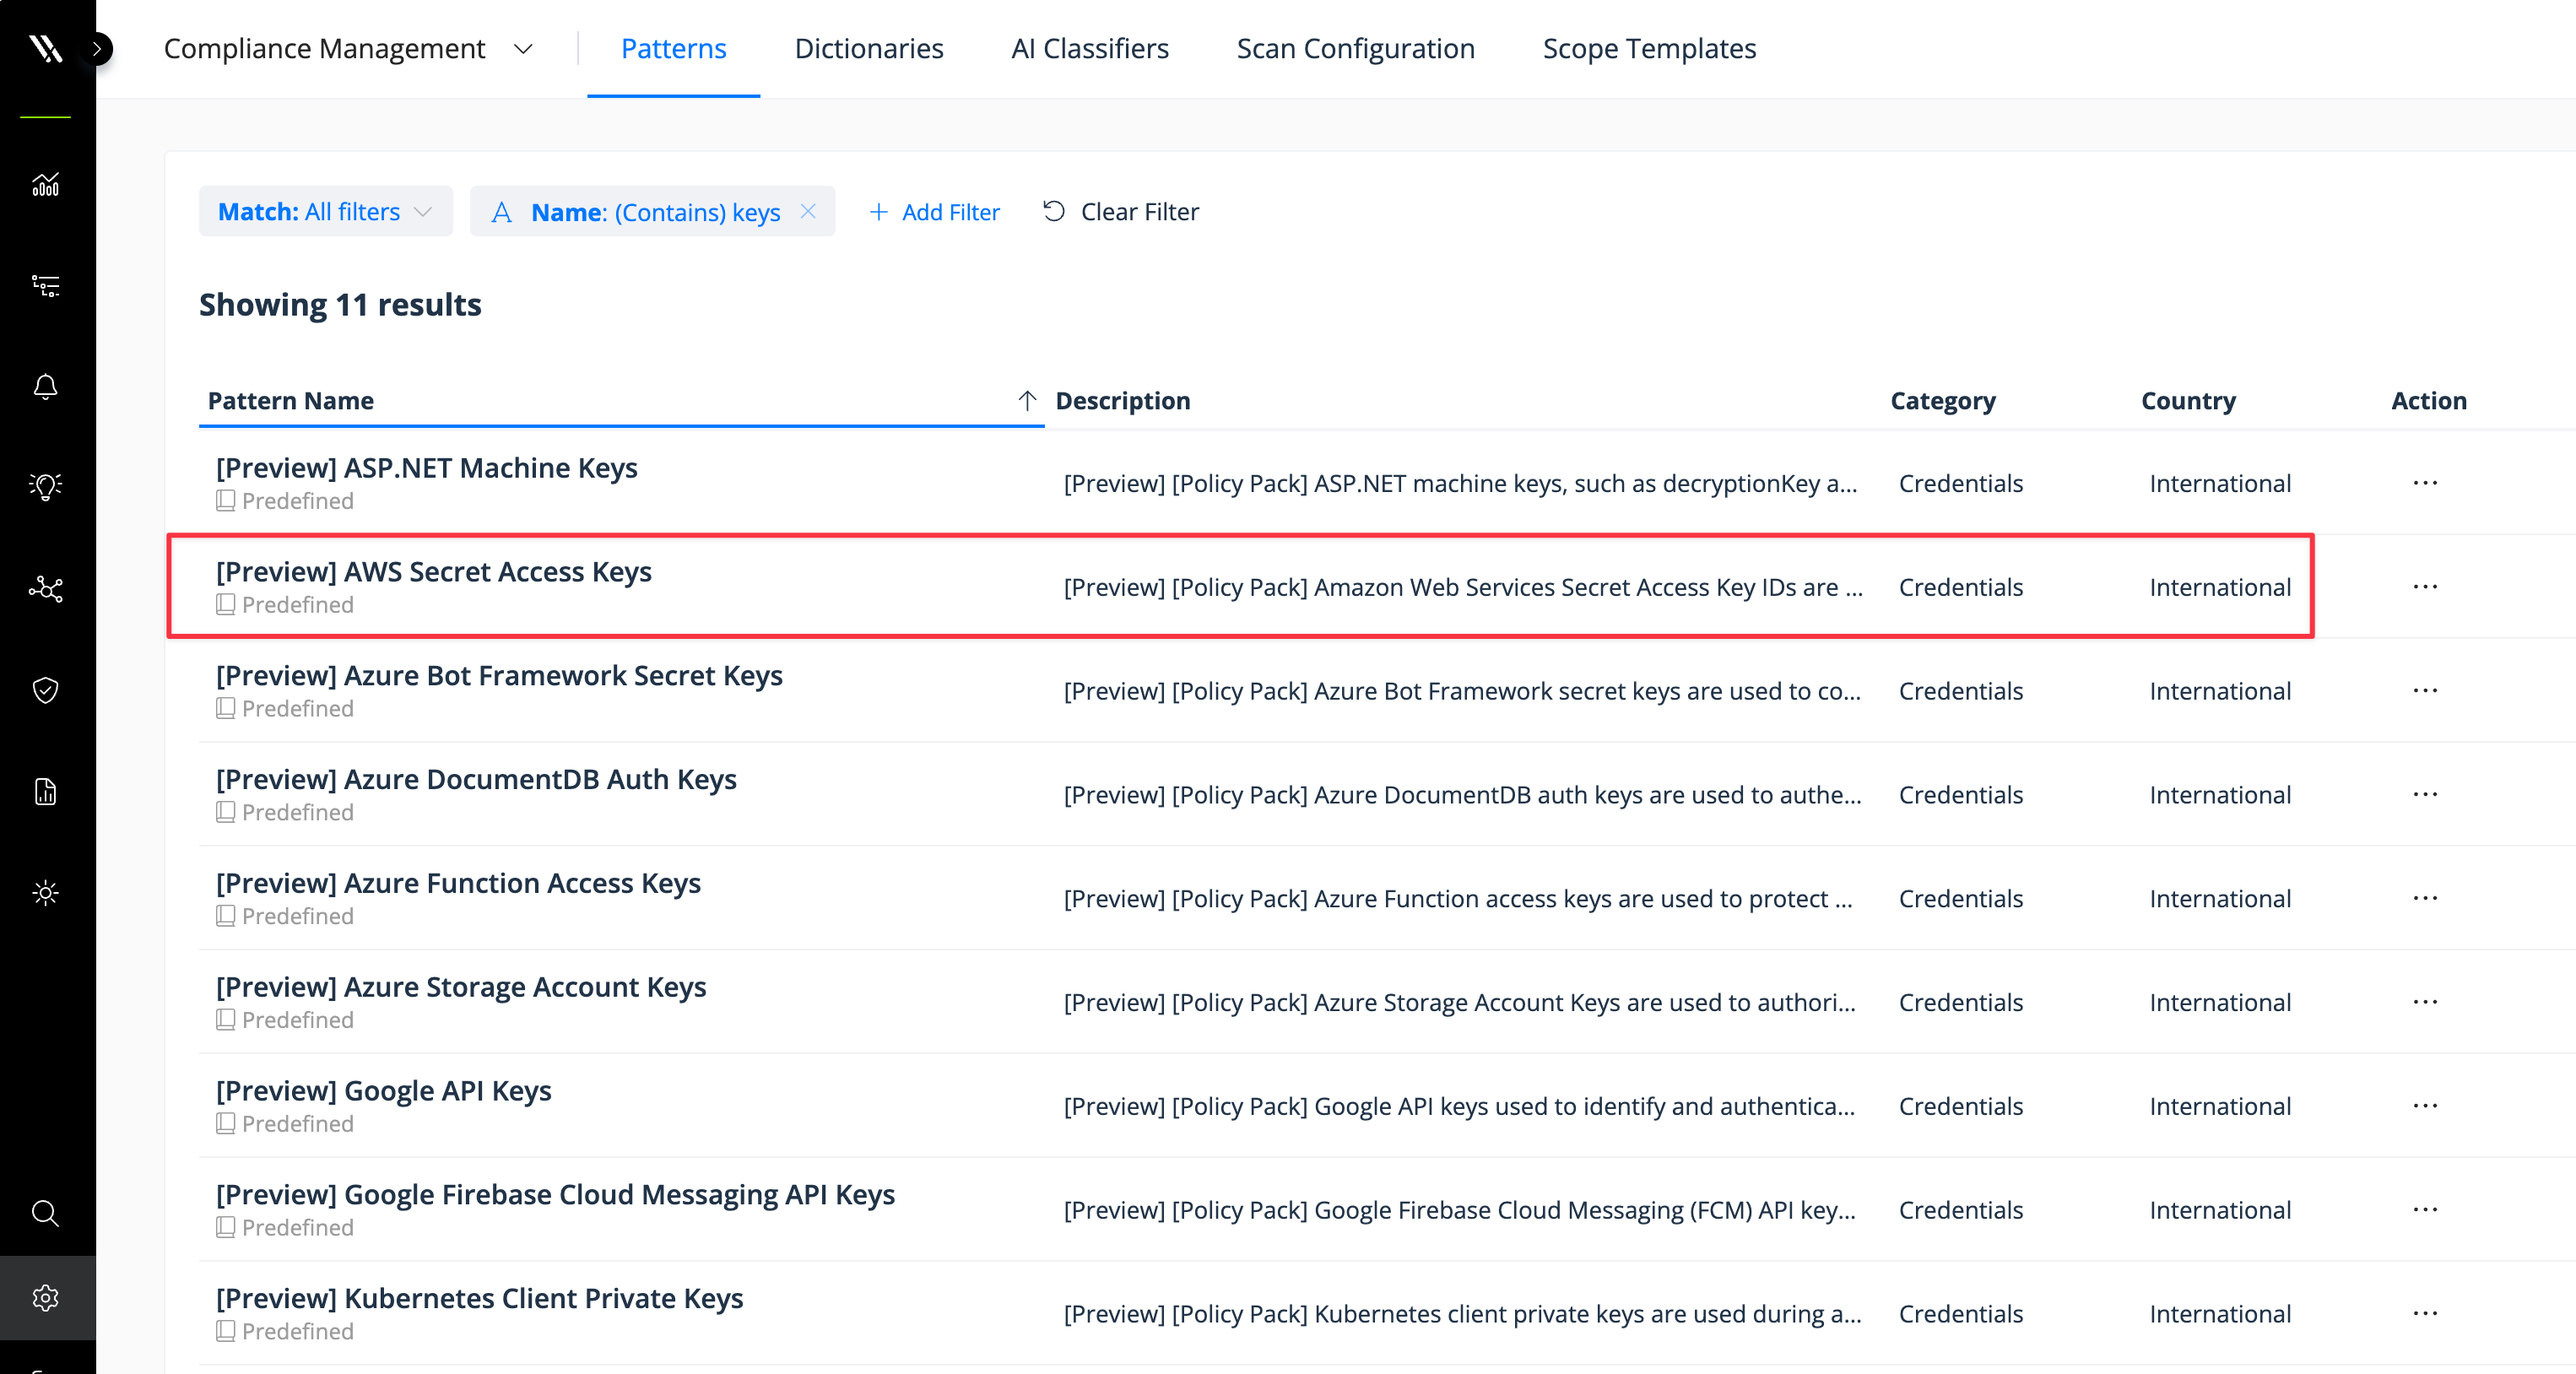Expand the sidebar with the arrow chevron button
Viewport: 2576px width, 1374px height.
97,48
